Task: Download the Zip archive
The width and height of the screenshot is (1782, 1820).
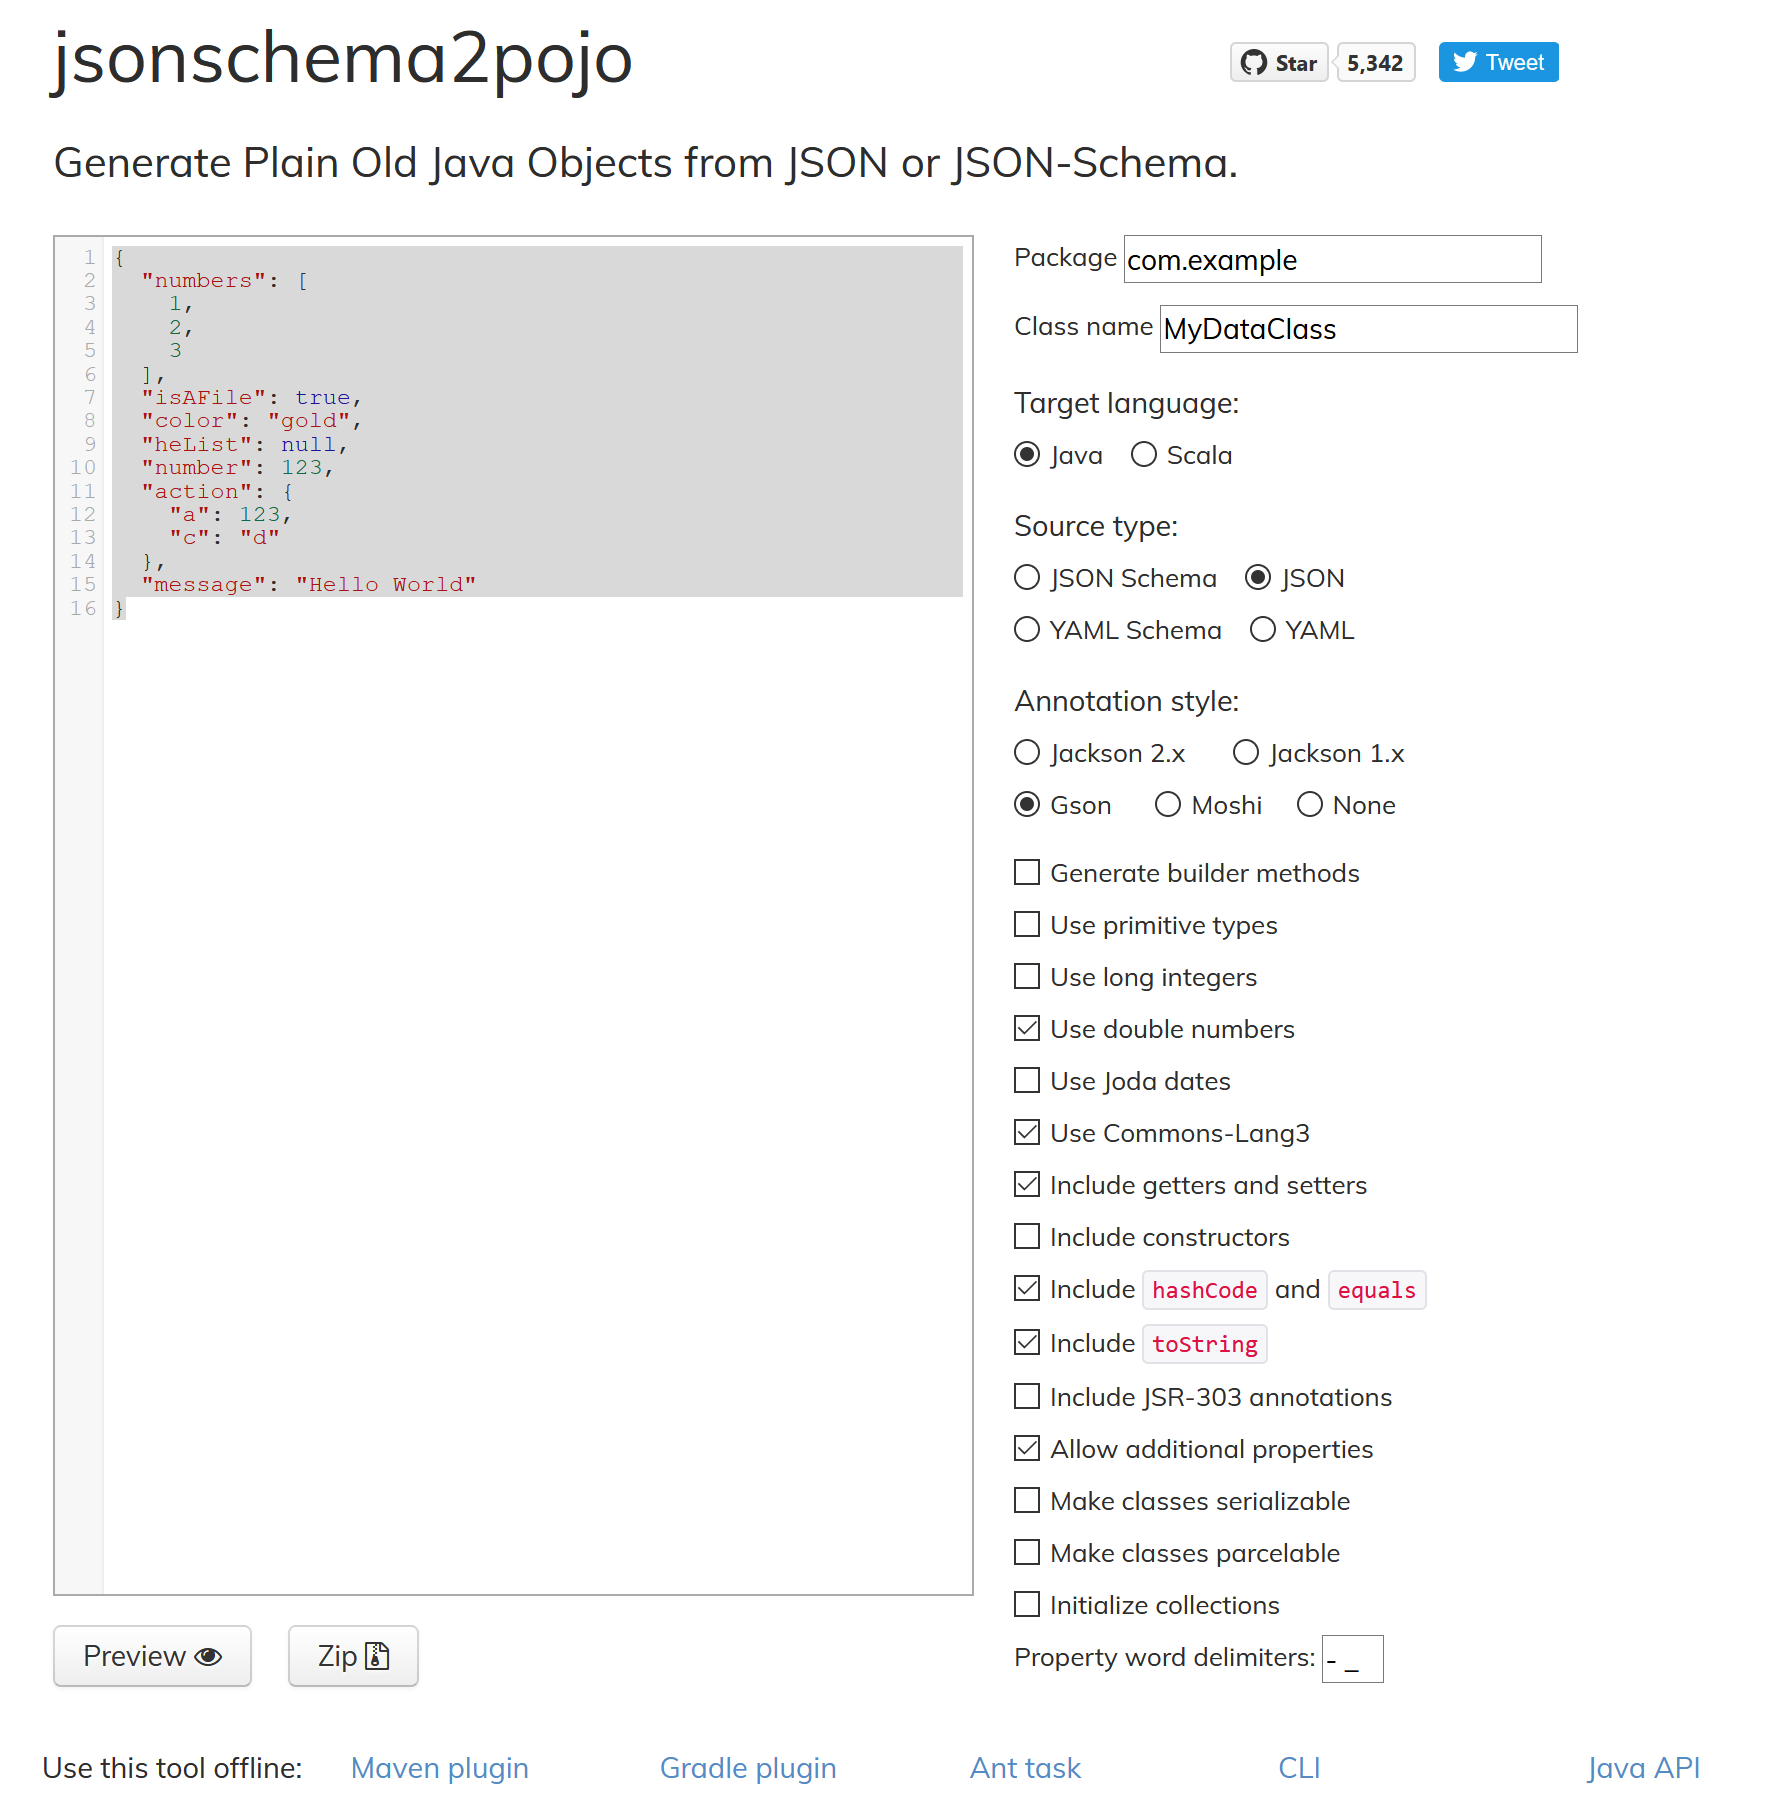Action: click(353, 1656)
